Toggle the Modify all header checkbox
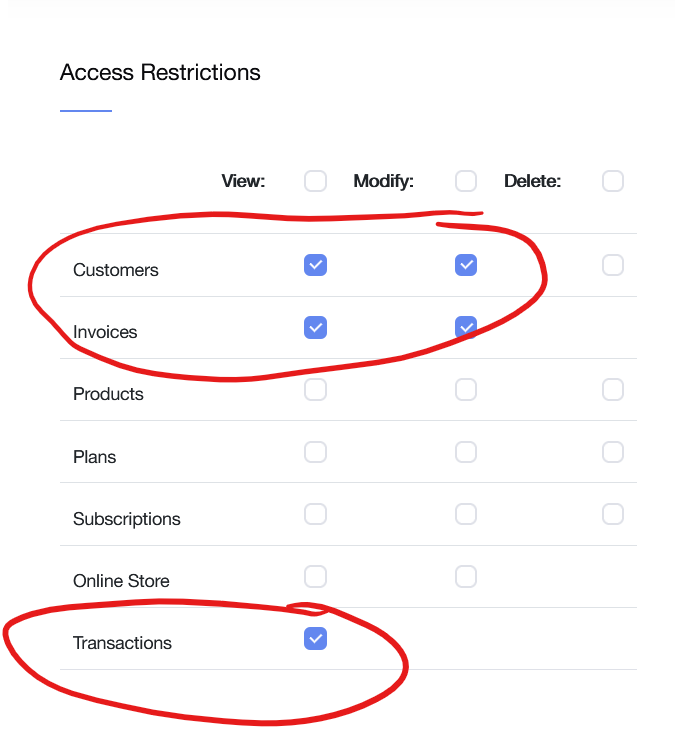 [x=466, y=181]
